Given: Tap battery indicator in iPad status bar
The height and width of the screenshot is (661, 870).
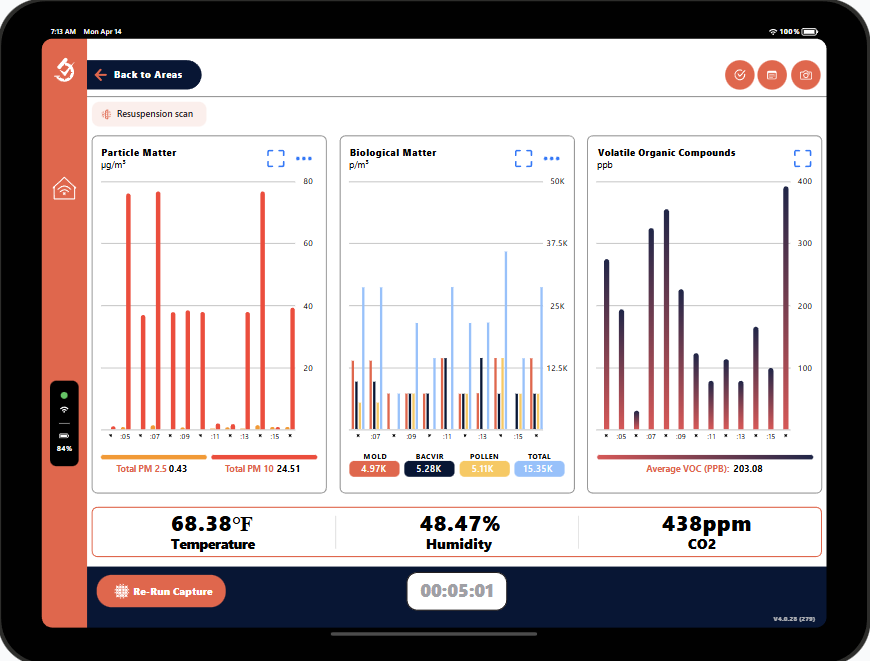Looking at the screenshot, I should pos(810,32).
